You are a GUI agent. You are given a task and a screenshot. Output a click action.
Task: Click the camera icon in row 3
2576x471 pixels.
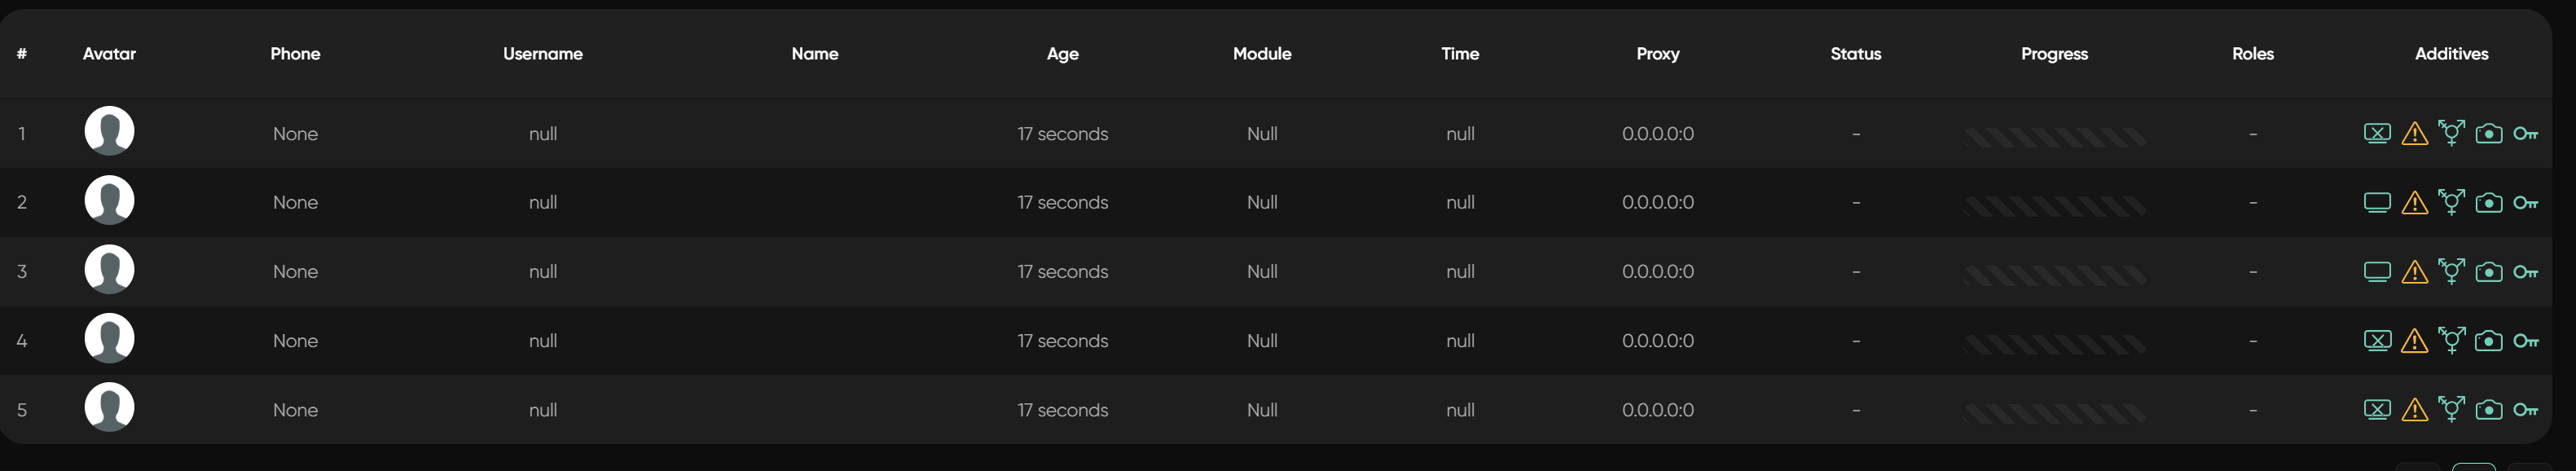click(2488, 272)
